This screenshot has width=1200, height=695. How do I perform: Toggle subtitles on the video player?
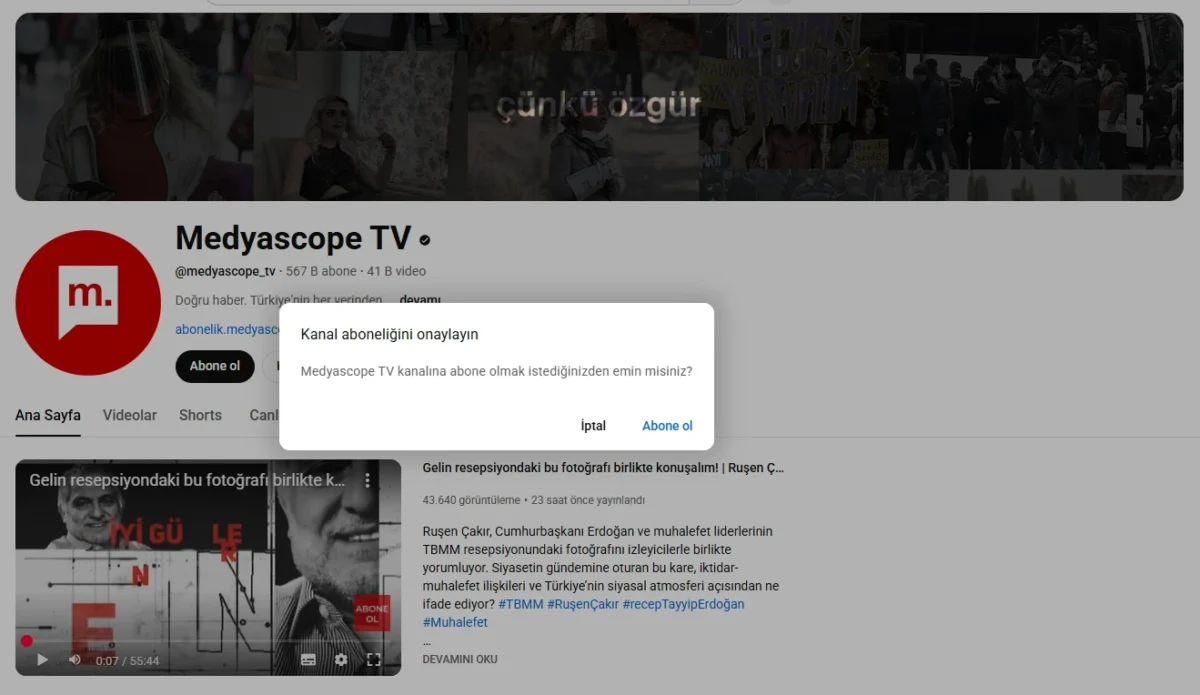(x=308, y=660)
